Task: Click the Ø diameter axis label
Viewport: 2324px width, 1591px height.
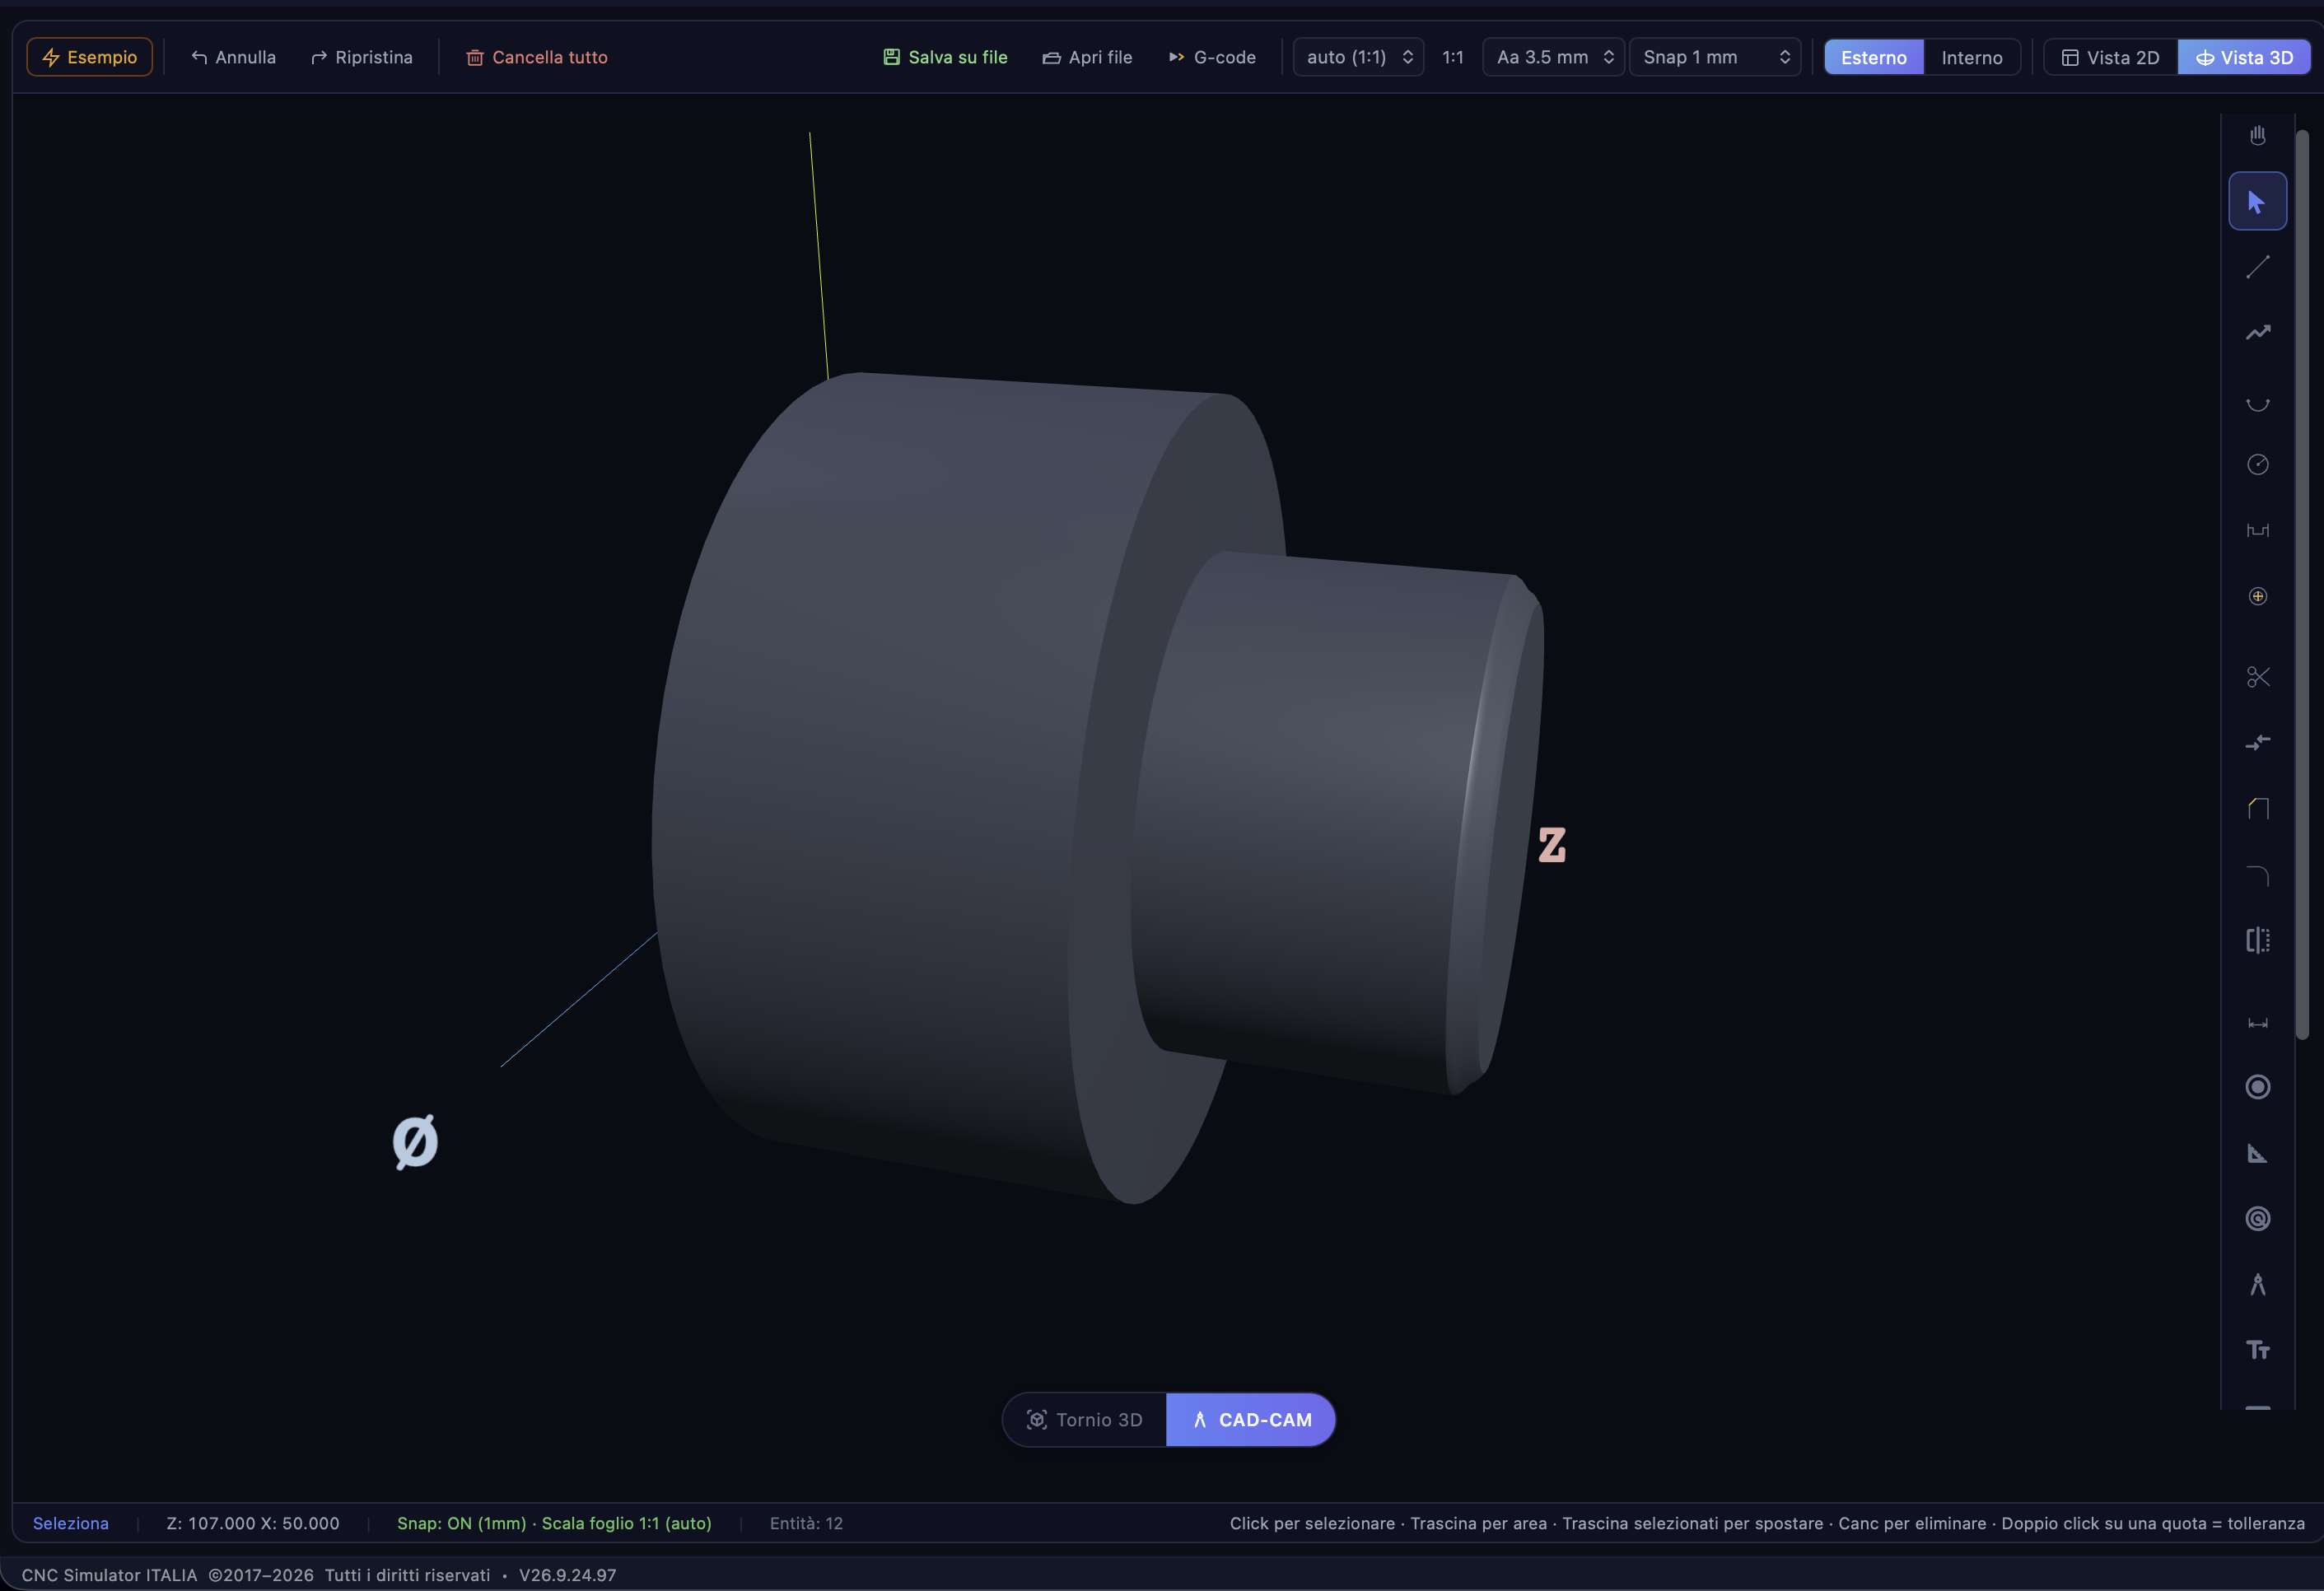Action: (415, 1141)
